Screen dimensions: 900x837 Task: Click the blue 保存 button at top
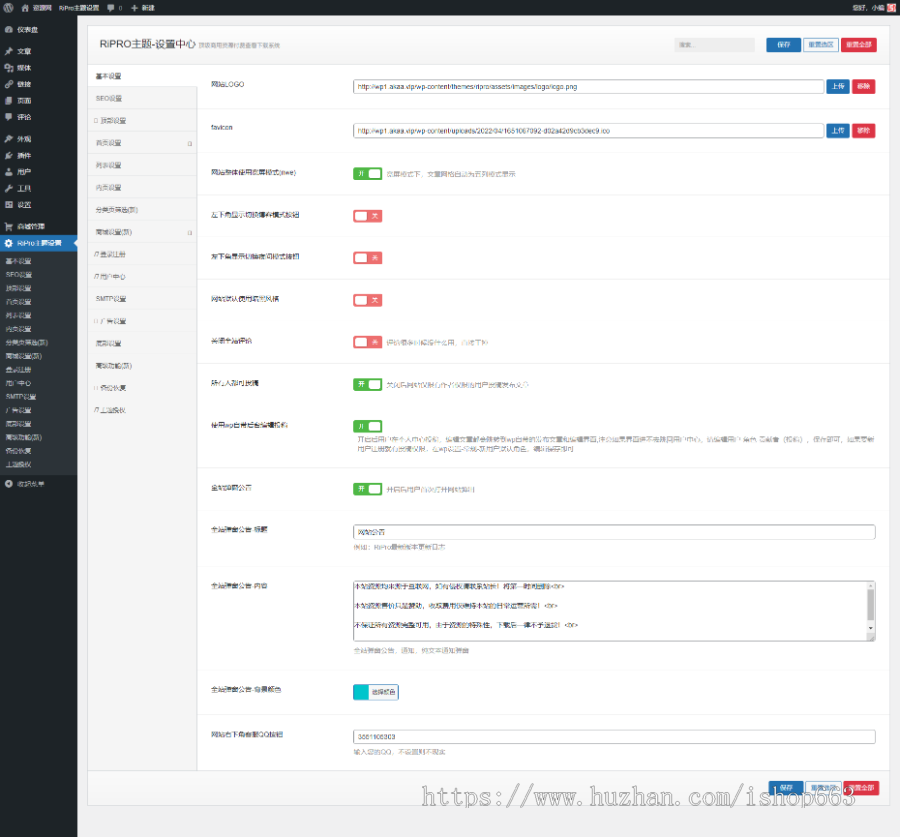click(x=783, y=45)
